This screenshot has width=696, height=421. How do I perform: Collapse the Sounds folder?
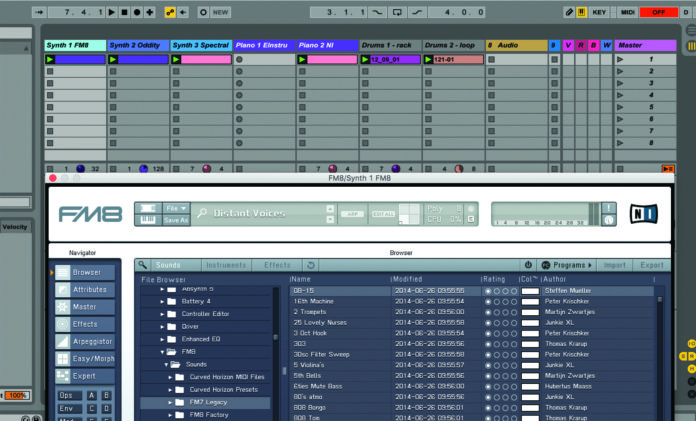166,365
